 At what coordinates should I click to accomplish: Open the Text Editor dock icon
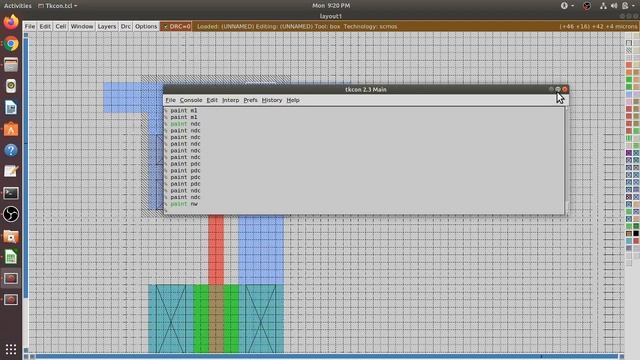click(x=11, y=171)
